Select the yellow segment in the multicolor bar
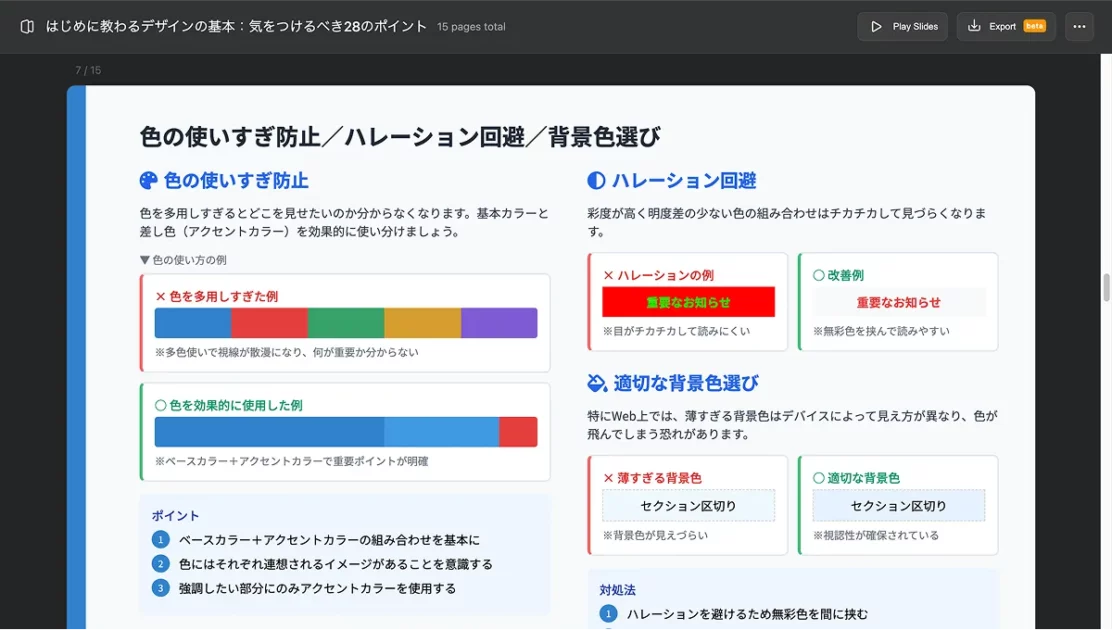The image size is (1112, 630). click(x=422, y=323)
